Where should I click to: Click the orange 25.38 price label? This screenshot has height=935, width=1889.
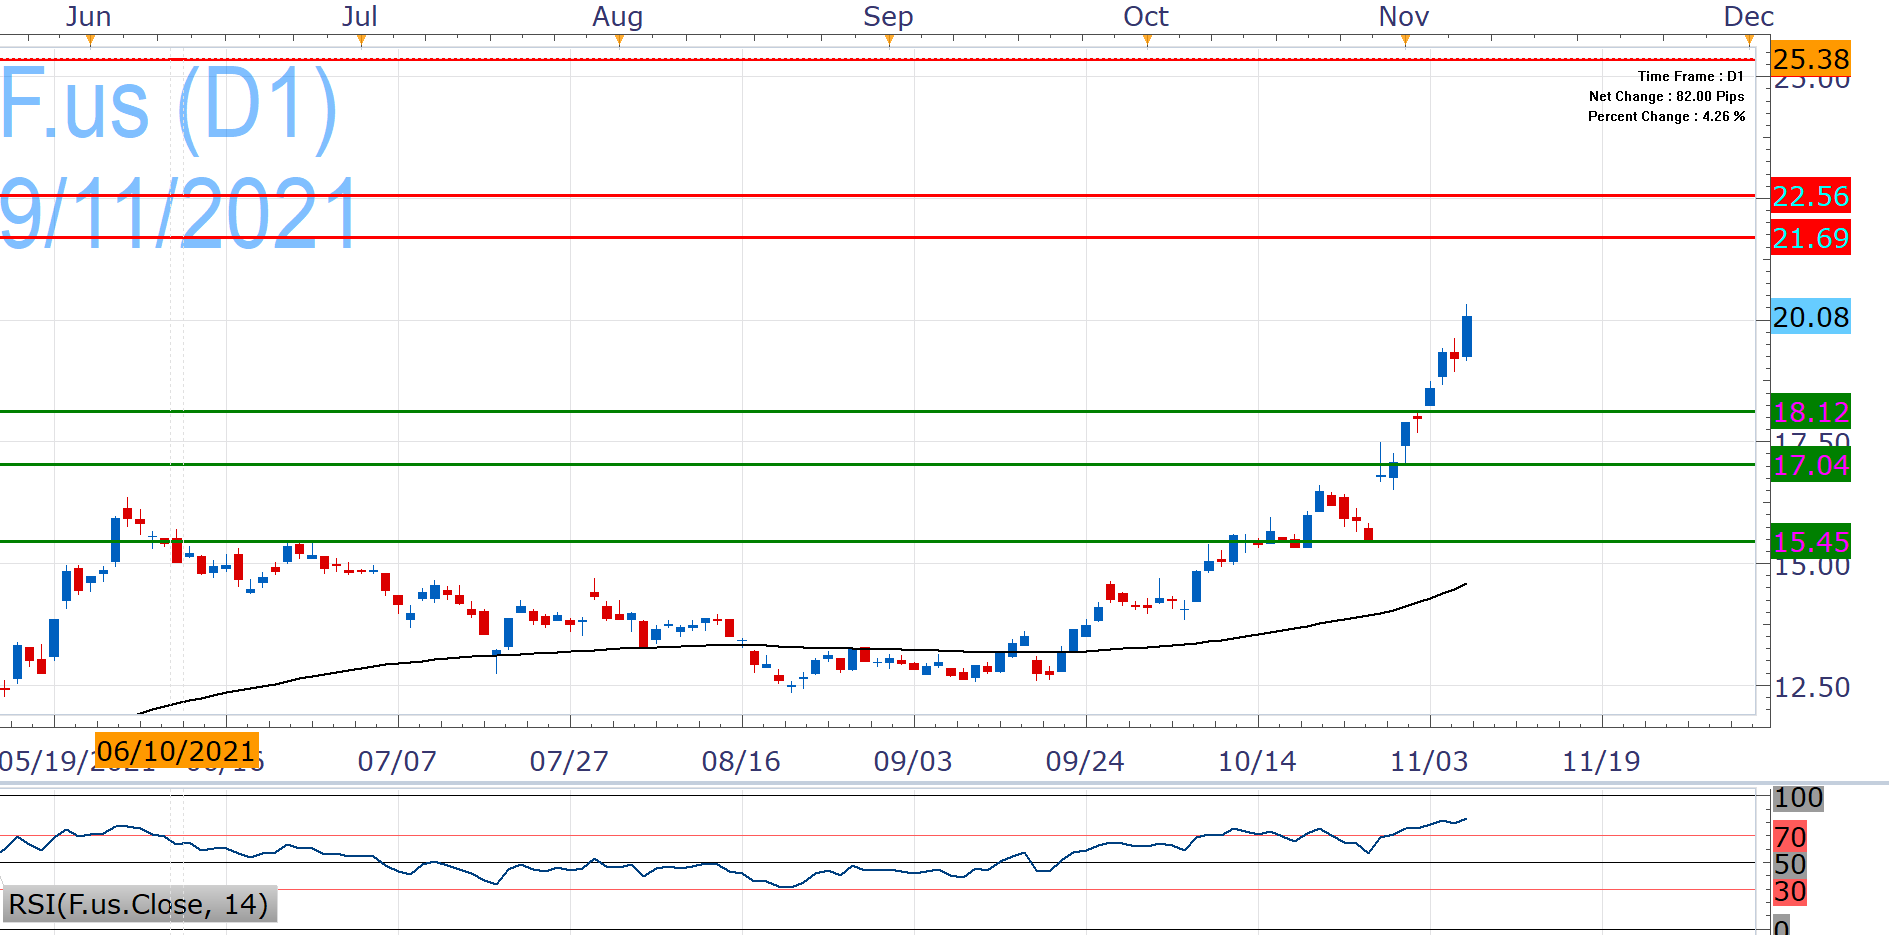[x=1810, y=59]
